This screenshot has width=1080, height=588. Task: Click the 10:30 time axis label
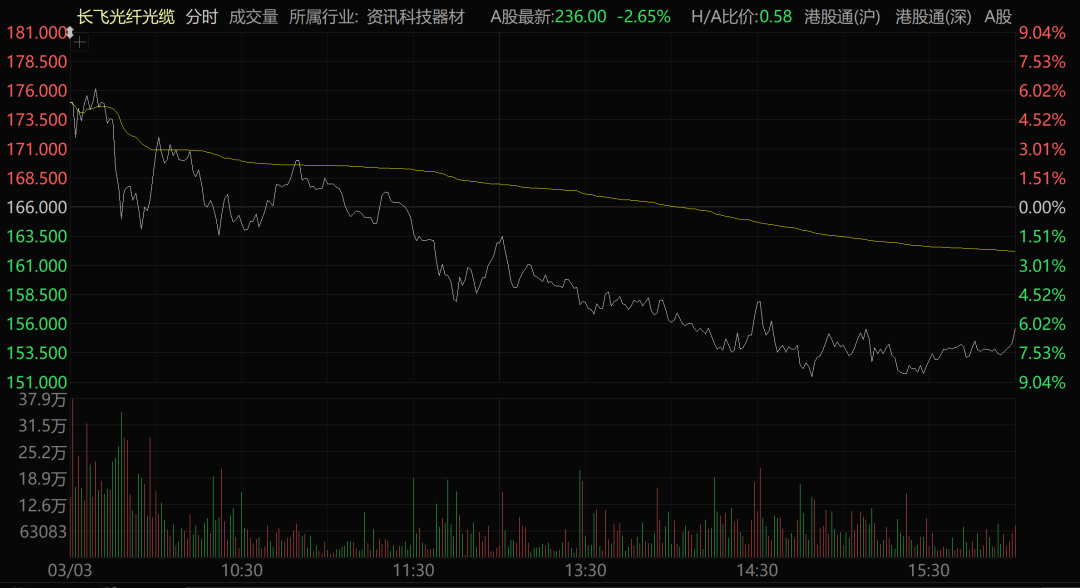(x=242, y=570)
